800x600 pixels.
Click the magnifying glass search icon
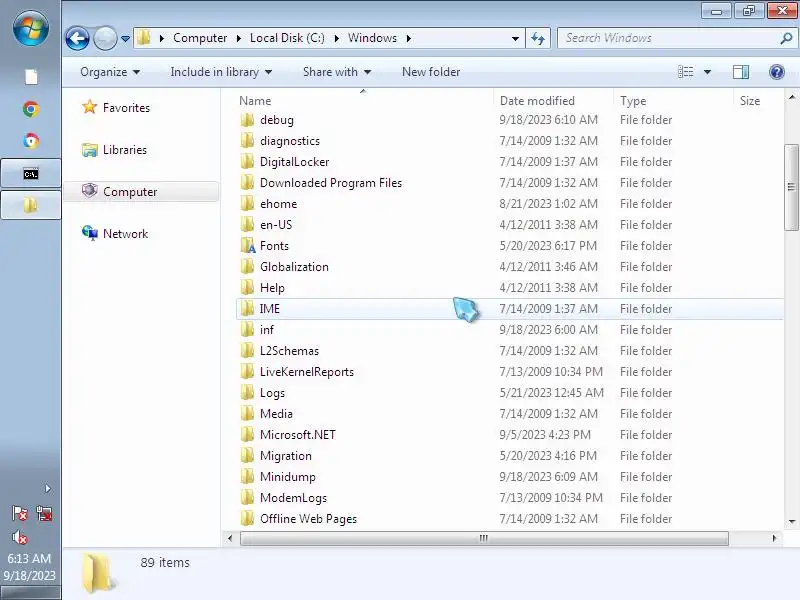point(786,38)
